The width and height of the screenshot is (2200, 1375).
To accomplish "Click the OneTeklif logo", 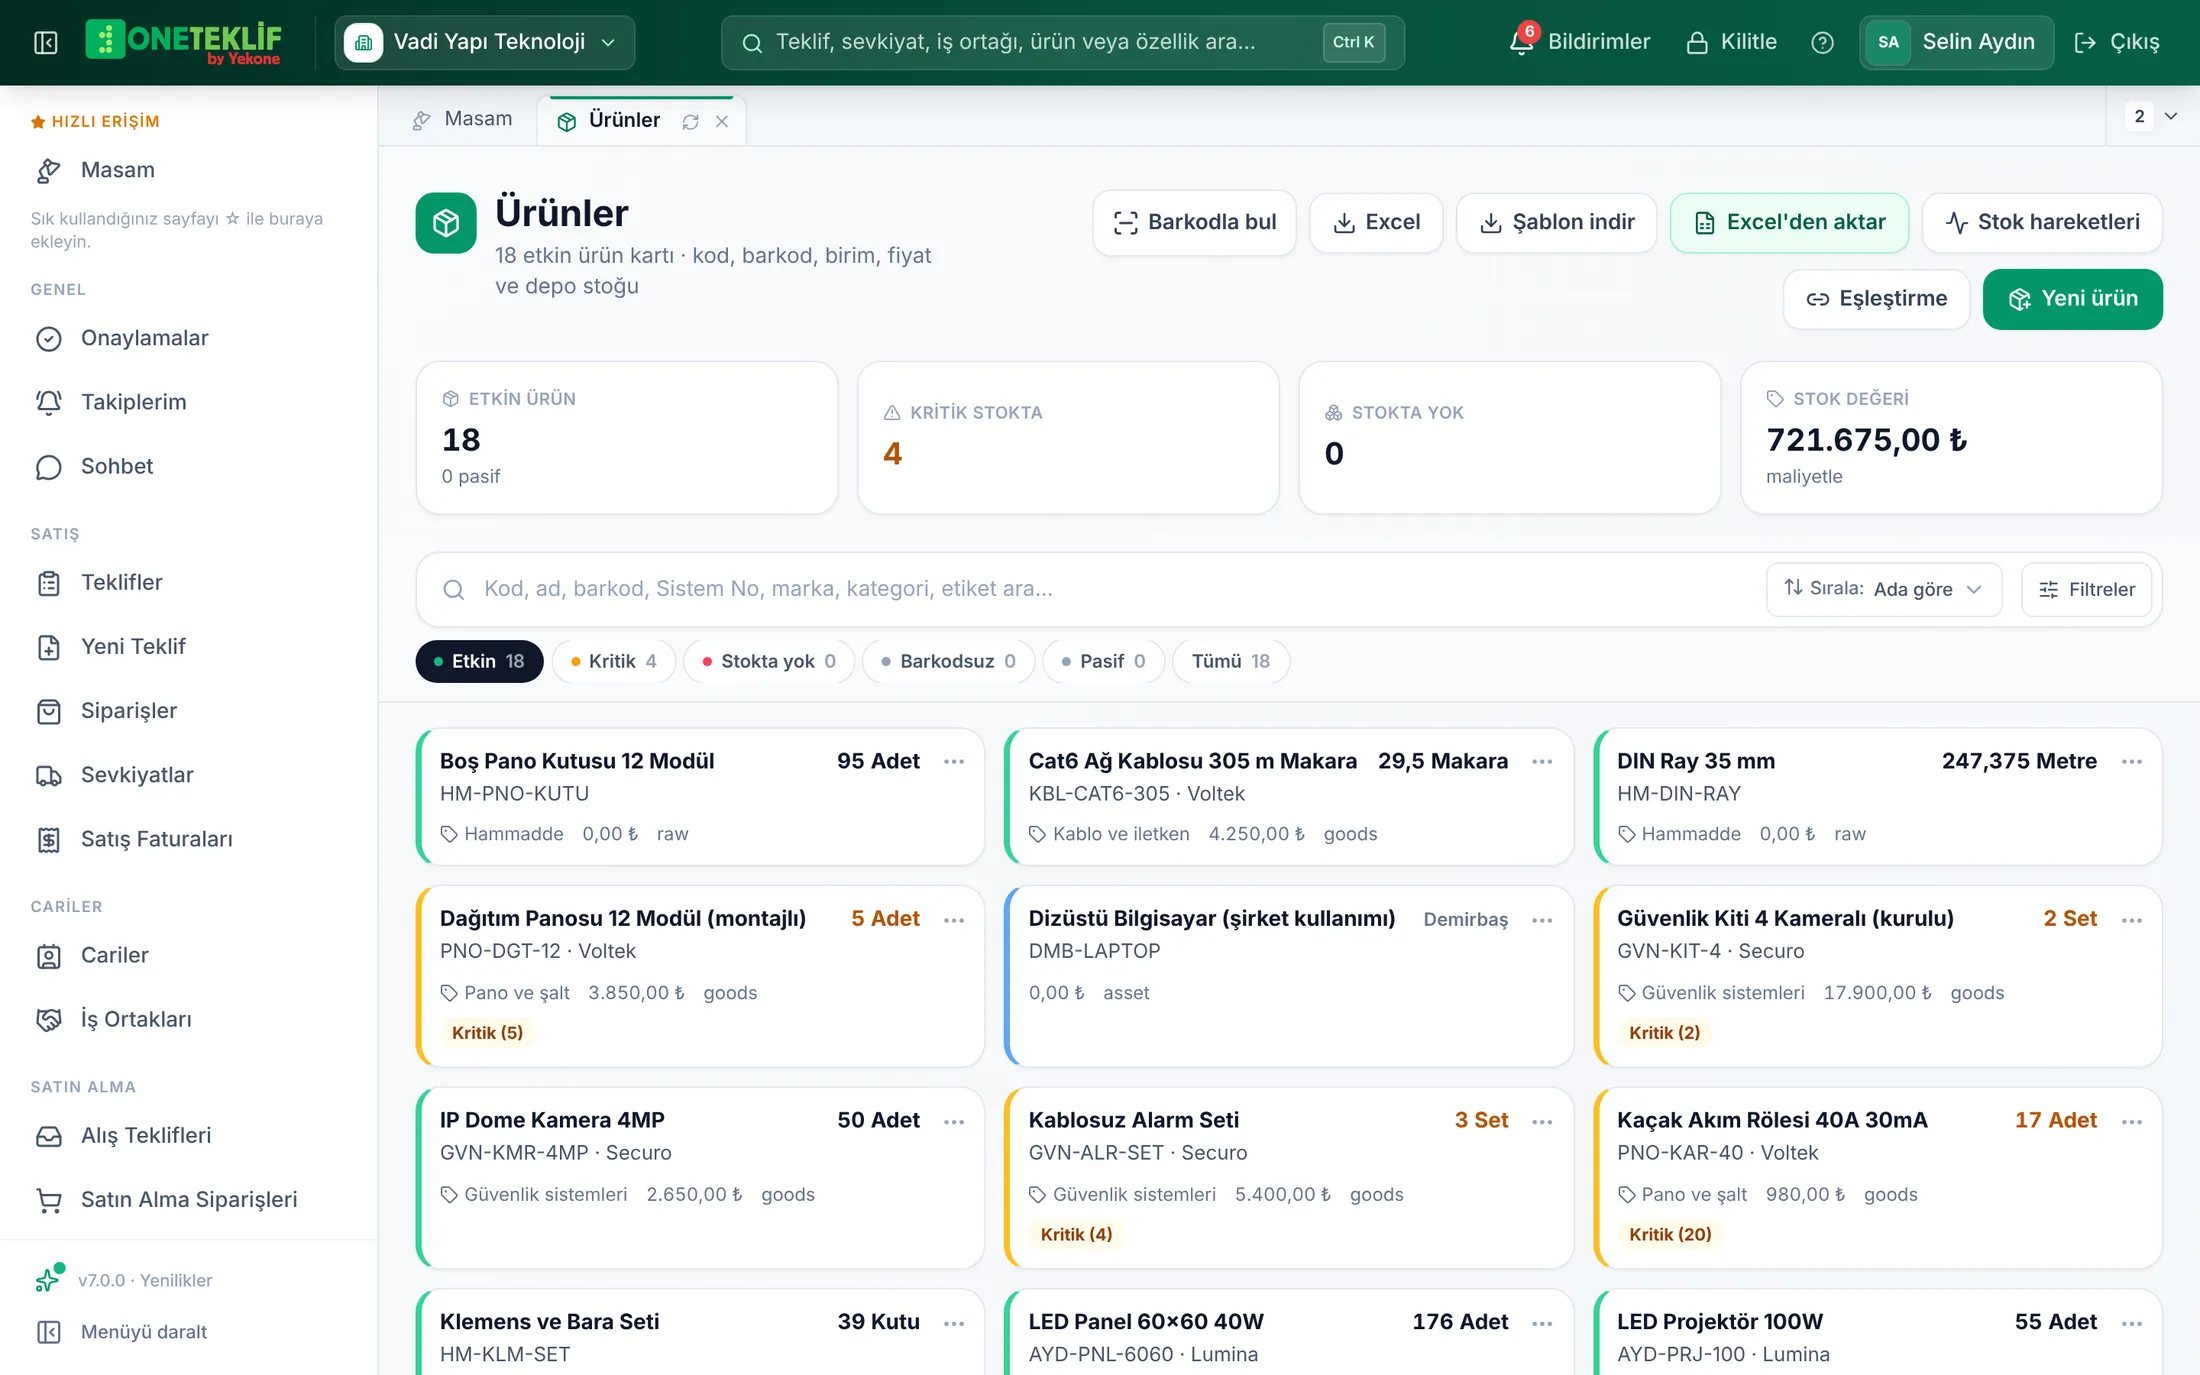I will [x=183, y=42].
